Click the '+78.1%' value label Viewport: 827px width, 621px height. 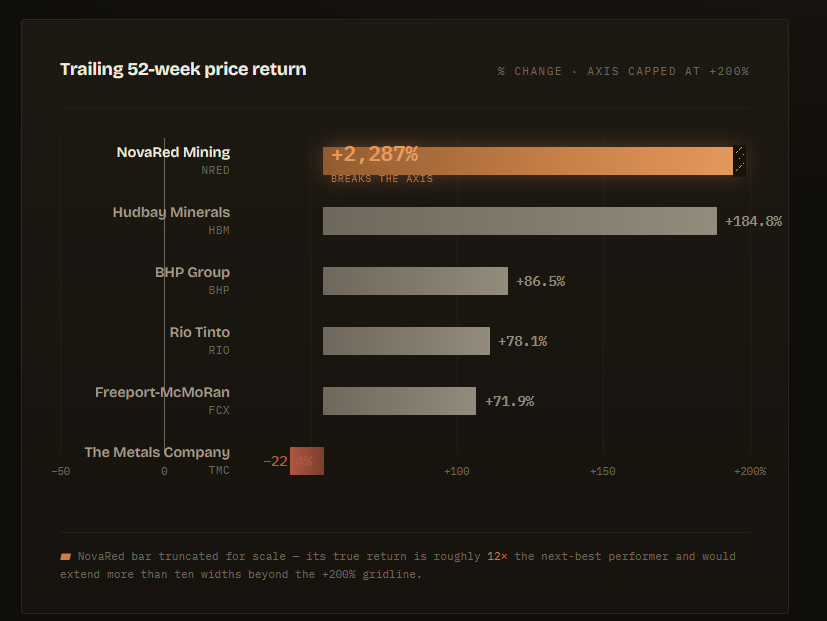click(523, 341)
